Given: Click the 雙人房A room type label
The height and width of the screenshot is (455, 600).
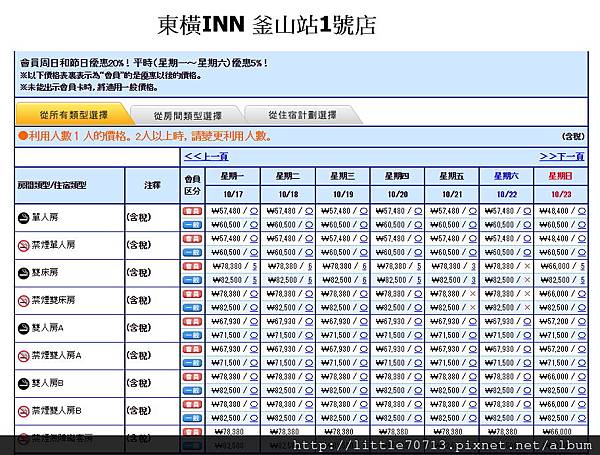Looking at the screenshot, I should coord(47,328).
